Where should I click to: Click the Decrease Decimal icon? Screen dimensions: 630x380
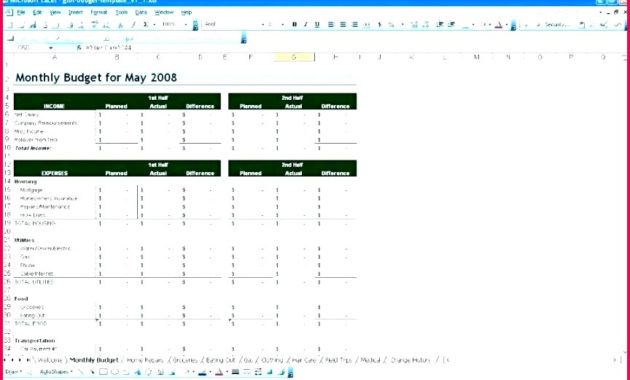click(x=426, y=25)
